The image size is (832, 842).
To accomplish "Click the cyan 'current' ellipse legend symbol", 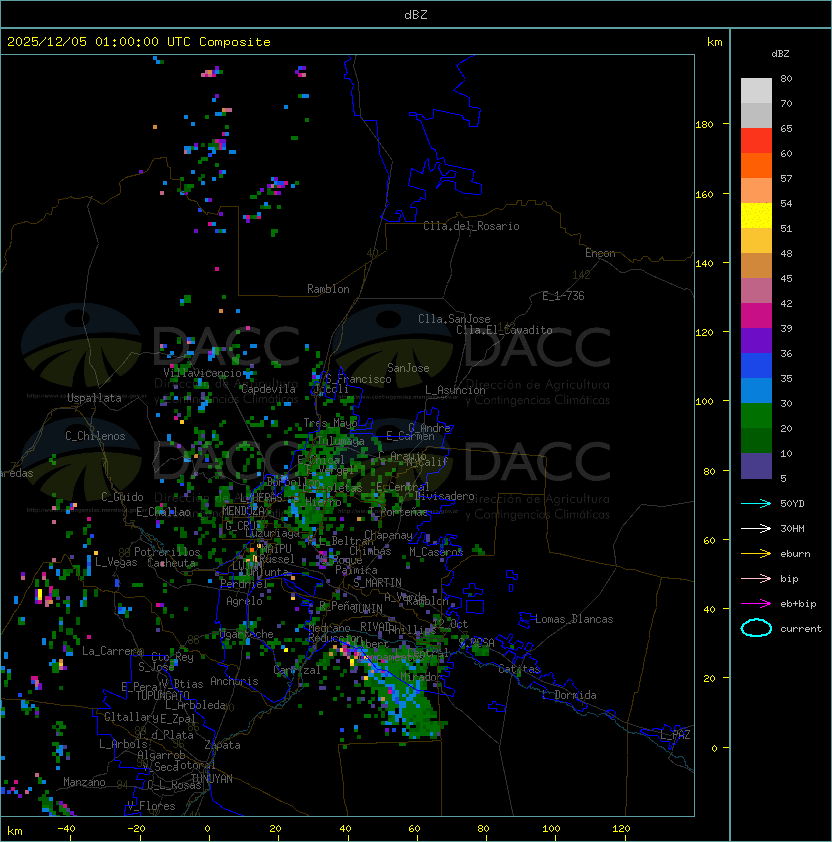I will point(756,628).
